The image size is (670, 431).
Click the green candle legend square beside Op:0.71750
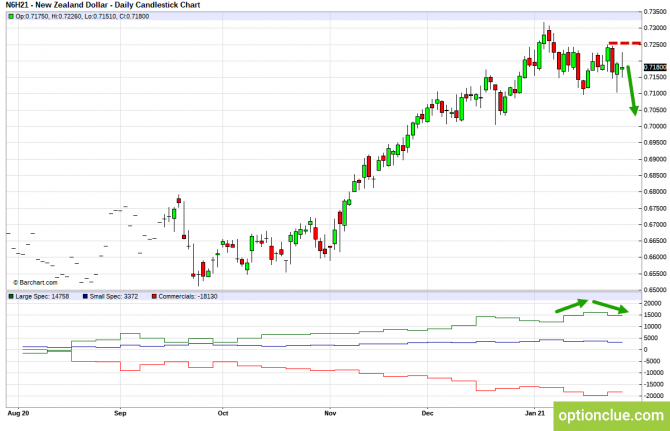point(11,17)
